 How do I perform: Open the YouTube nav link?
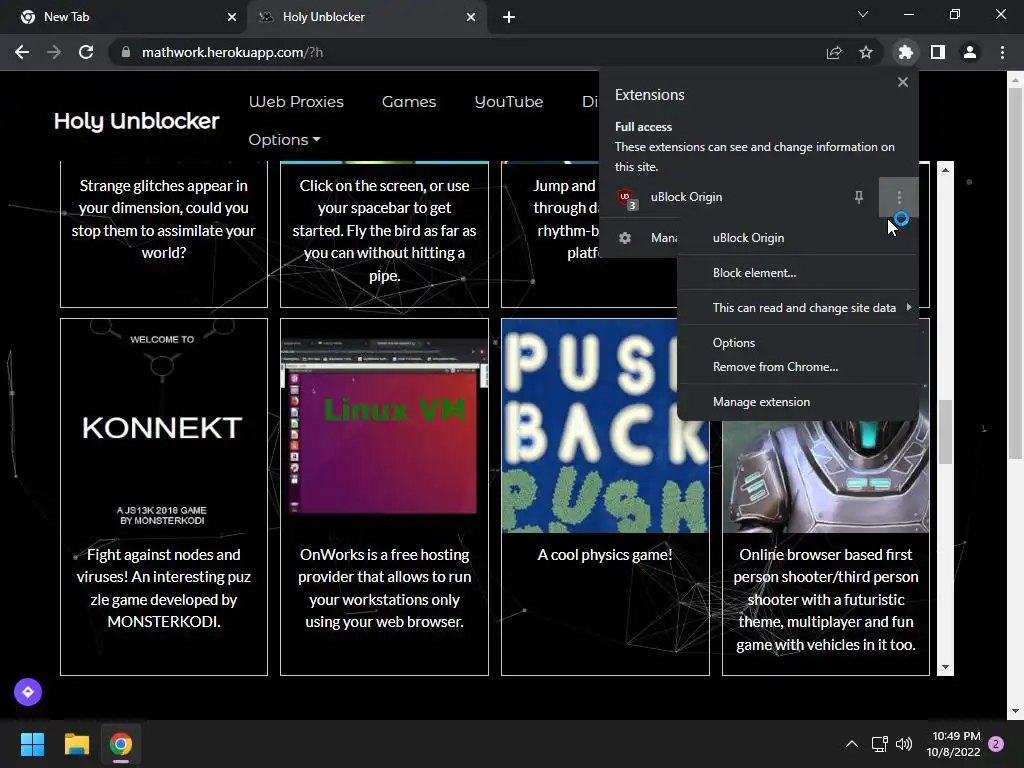click(x=509, y=102)
